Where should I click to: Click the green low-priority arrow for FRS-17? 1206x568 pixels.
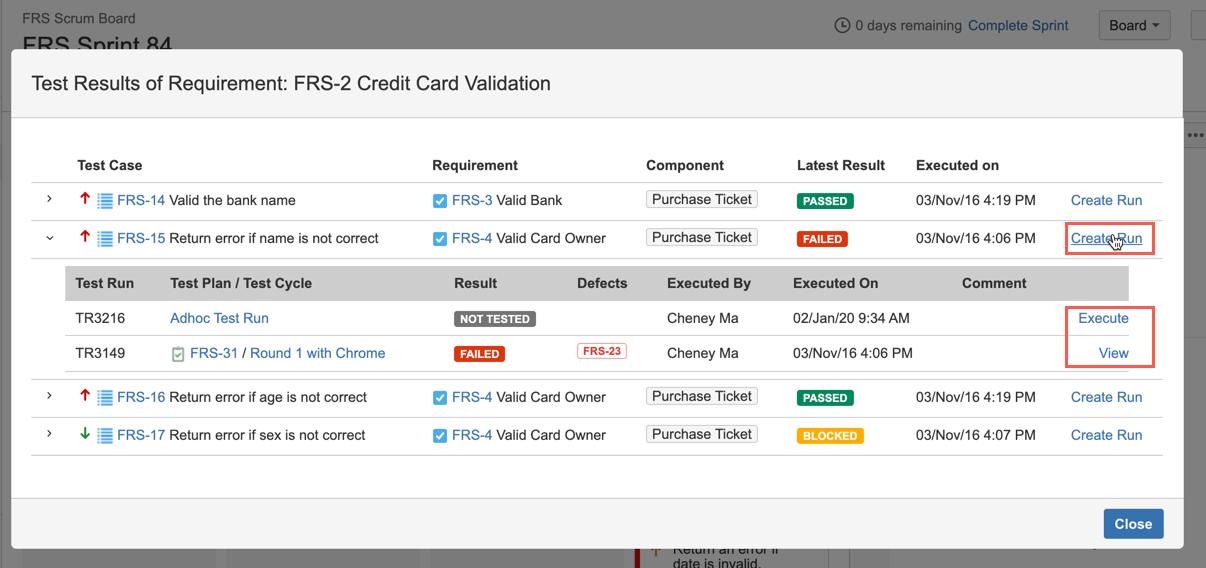coord(85,435)
